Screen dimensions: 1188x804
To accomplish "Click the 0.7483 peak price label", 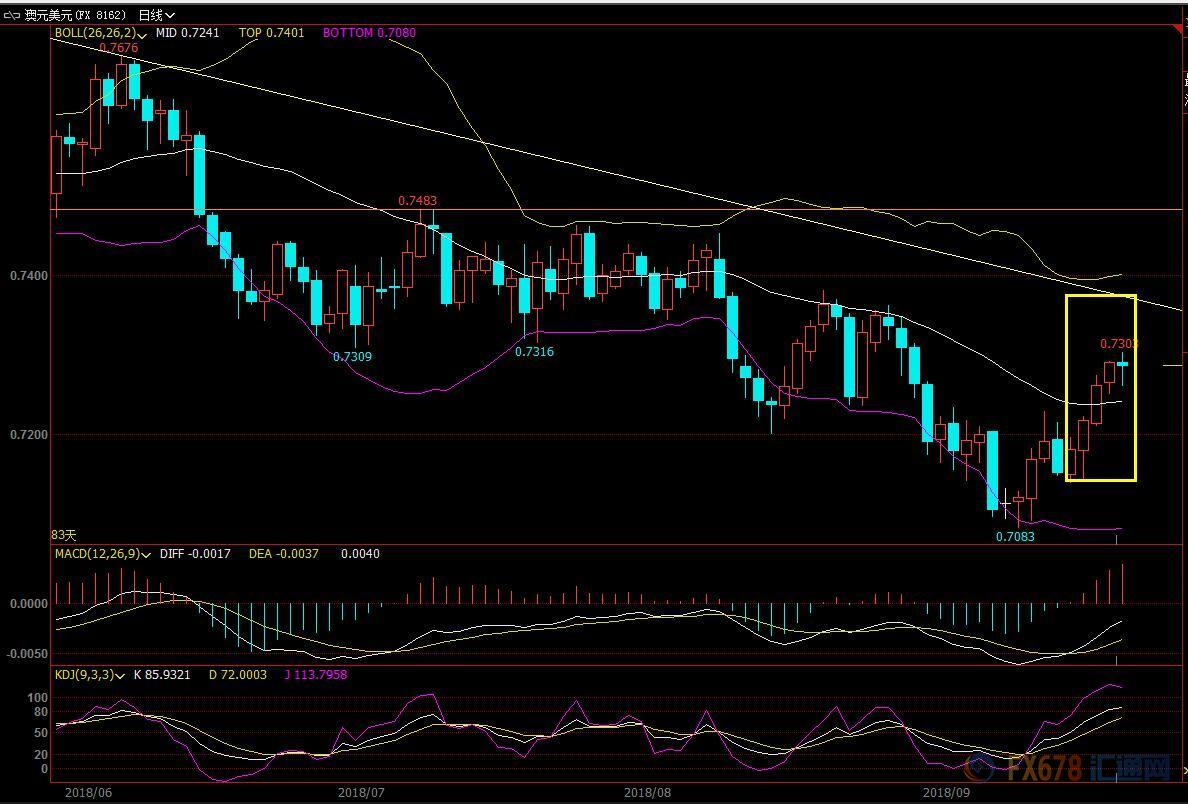I will click(x=417, y=201).
